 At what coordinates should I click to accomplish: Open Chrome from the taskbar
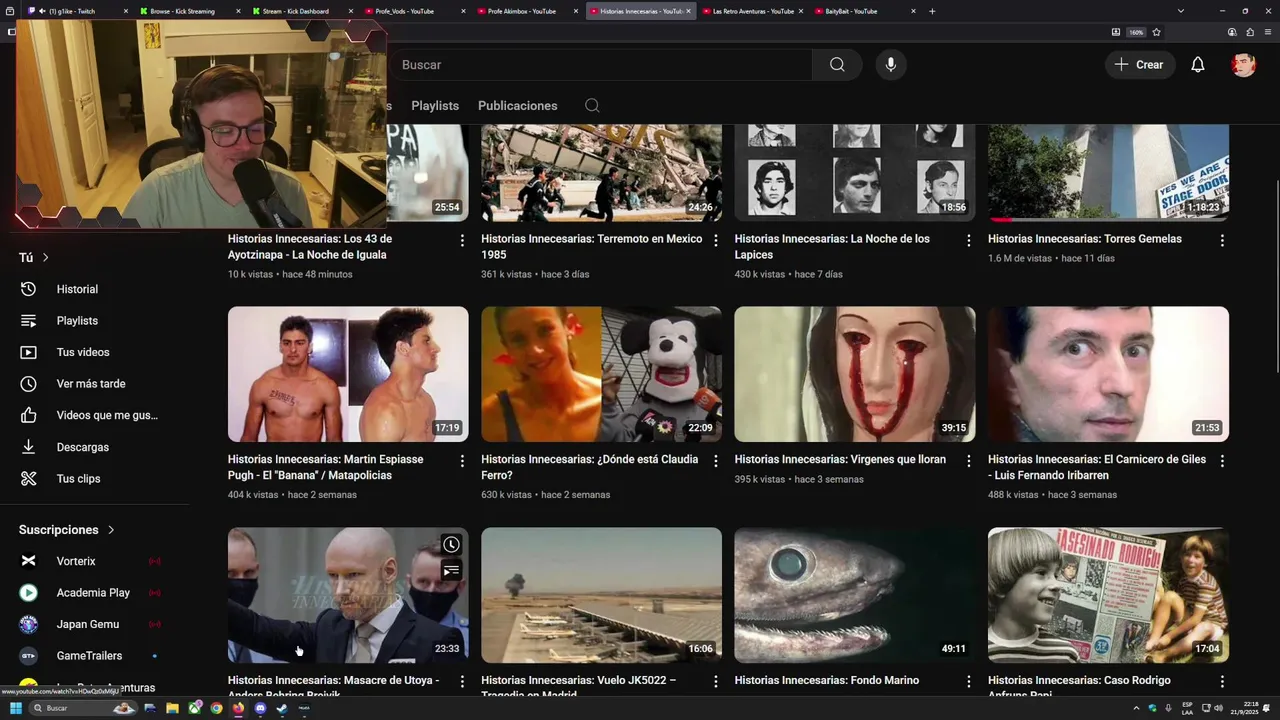pyautogui.click(x=216, y=708)
